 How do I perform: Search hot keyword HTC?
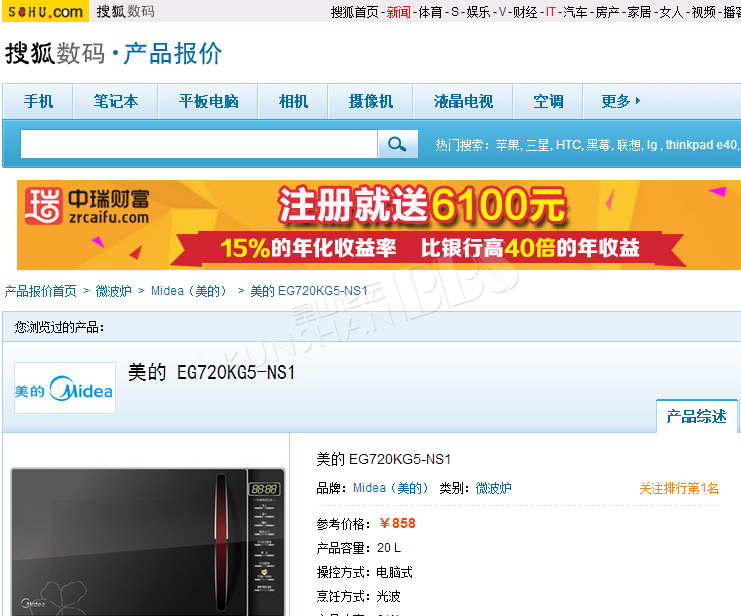pos(568,145)
